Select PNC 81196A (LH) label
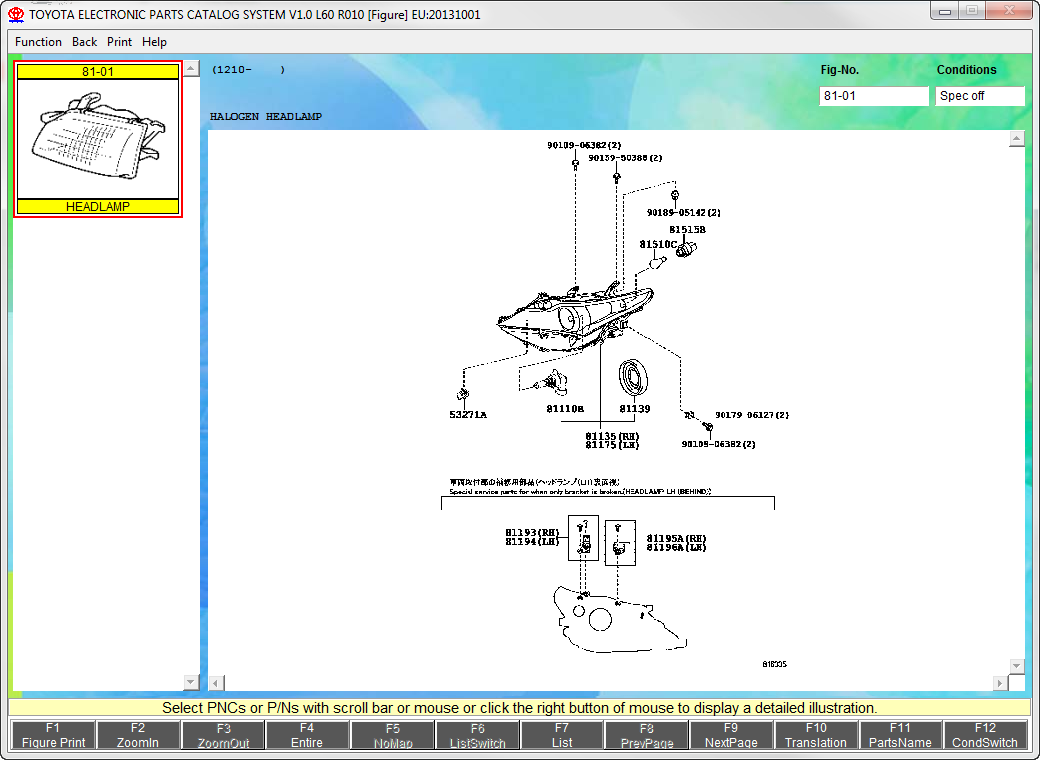This screenshot has width=1040, height=760. point(677,547)
